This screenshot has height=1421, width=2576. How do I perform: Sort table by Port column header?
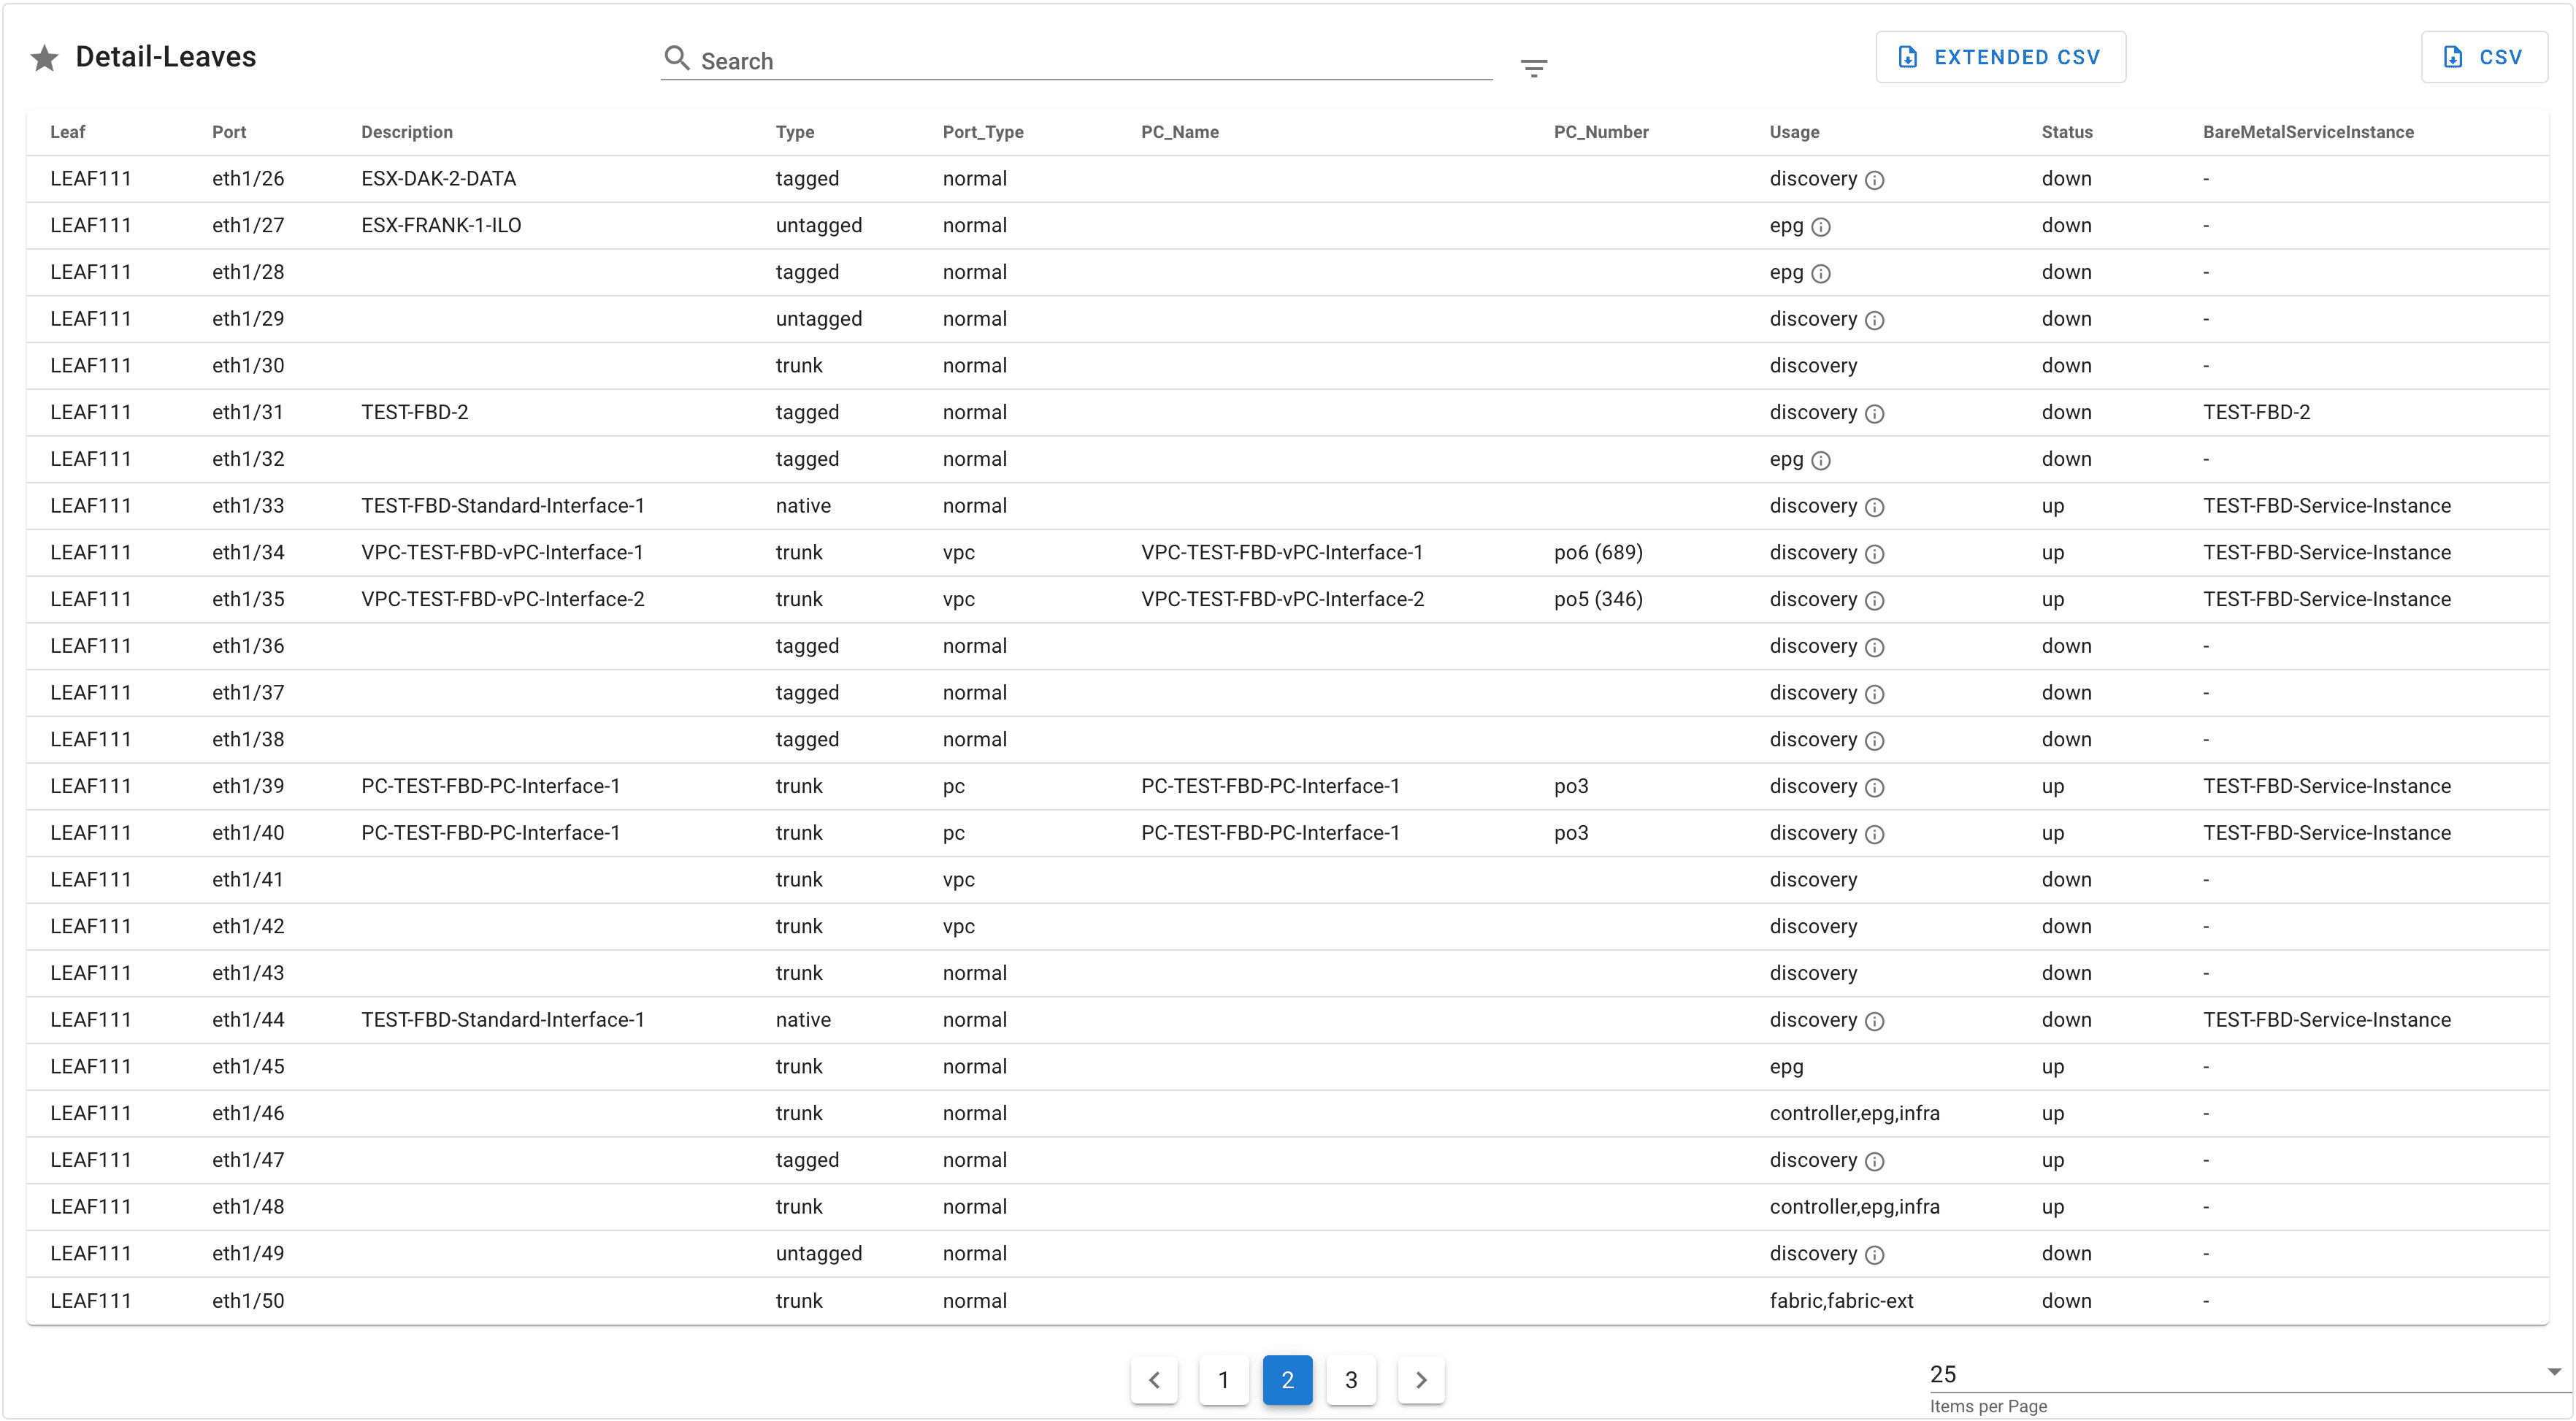tap(229, 132)
